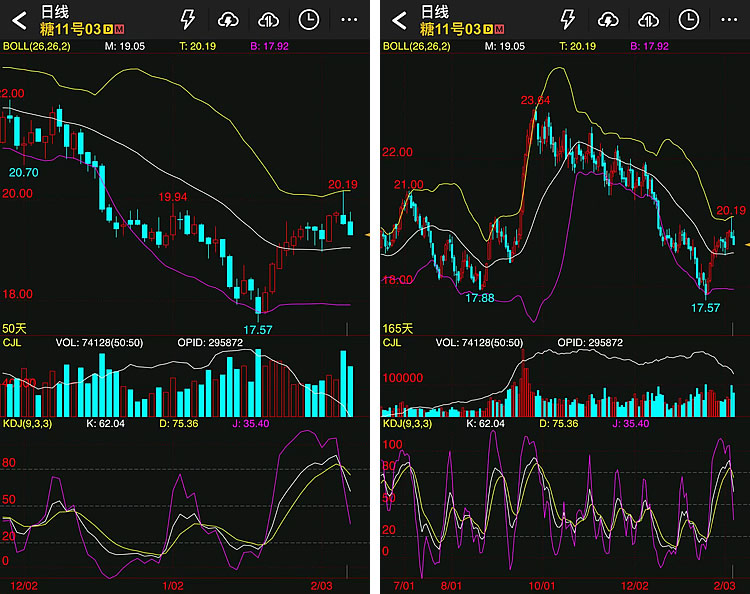The image size is (750, 594).
Task: Select the 17.57 low candle in left chart
Action: coord(258,304)
